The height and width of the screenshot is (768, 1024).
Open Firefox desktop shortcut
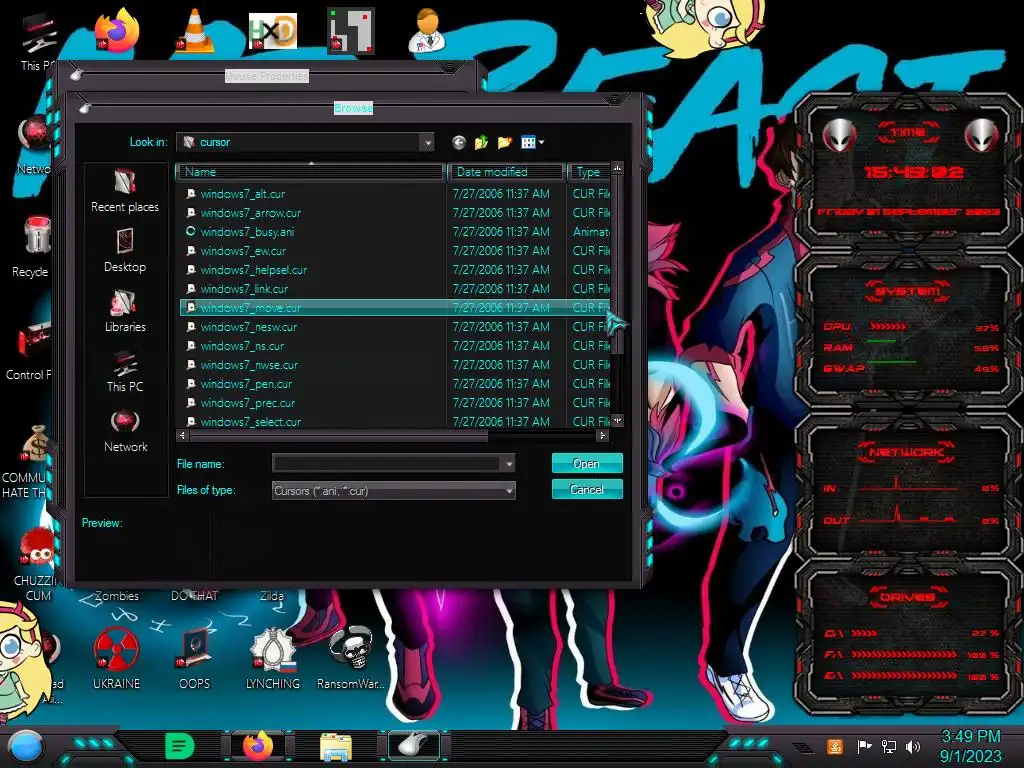[x=118, y=30]
